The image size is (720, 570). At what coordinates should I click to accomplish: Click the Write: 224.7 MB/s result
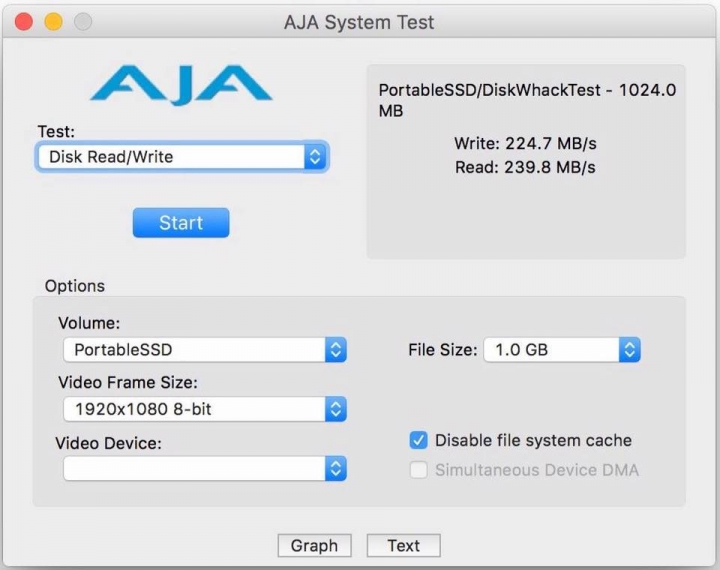coord(525,143)
